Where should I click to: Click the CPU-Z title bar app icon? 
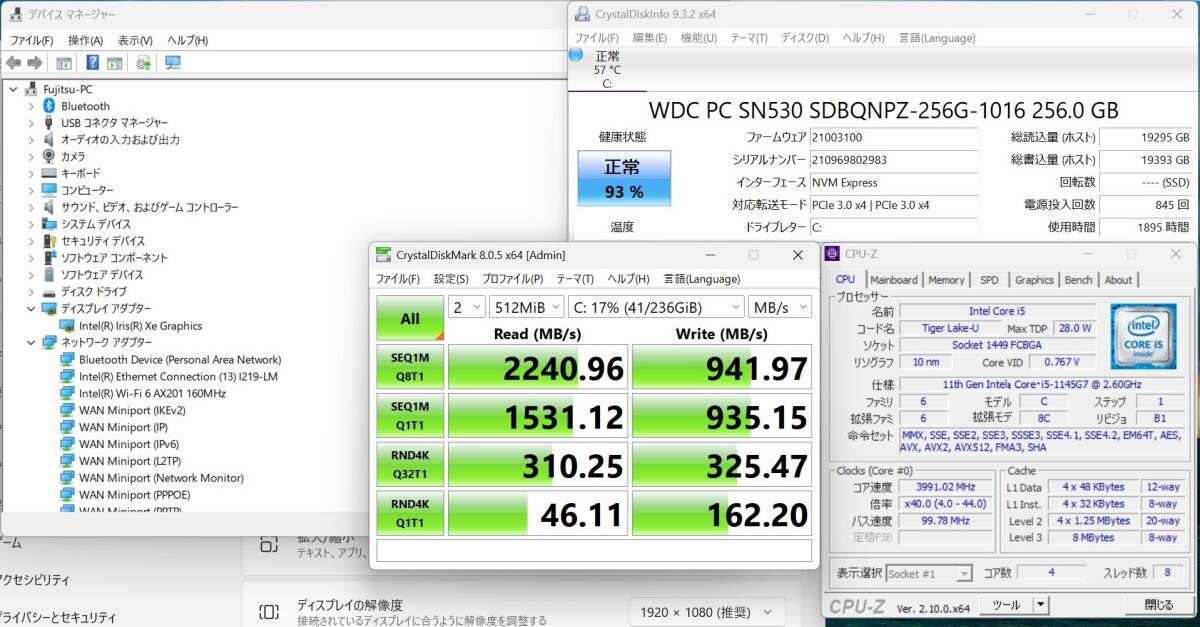click(834, 254)
